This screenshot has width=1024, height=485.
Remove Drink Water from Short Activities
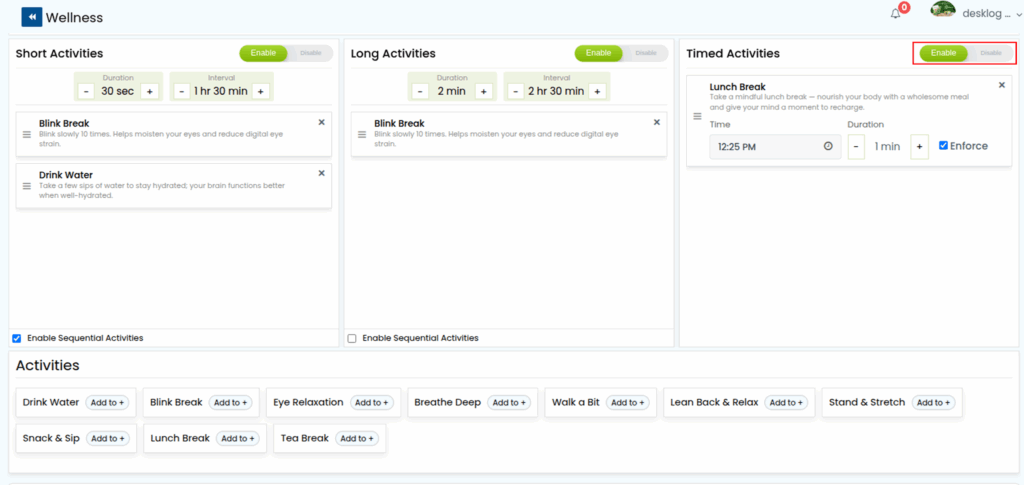point(321,173)
